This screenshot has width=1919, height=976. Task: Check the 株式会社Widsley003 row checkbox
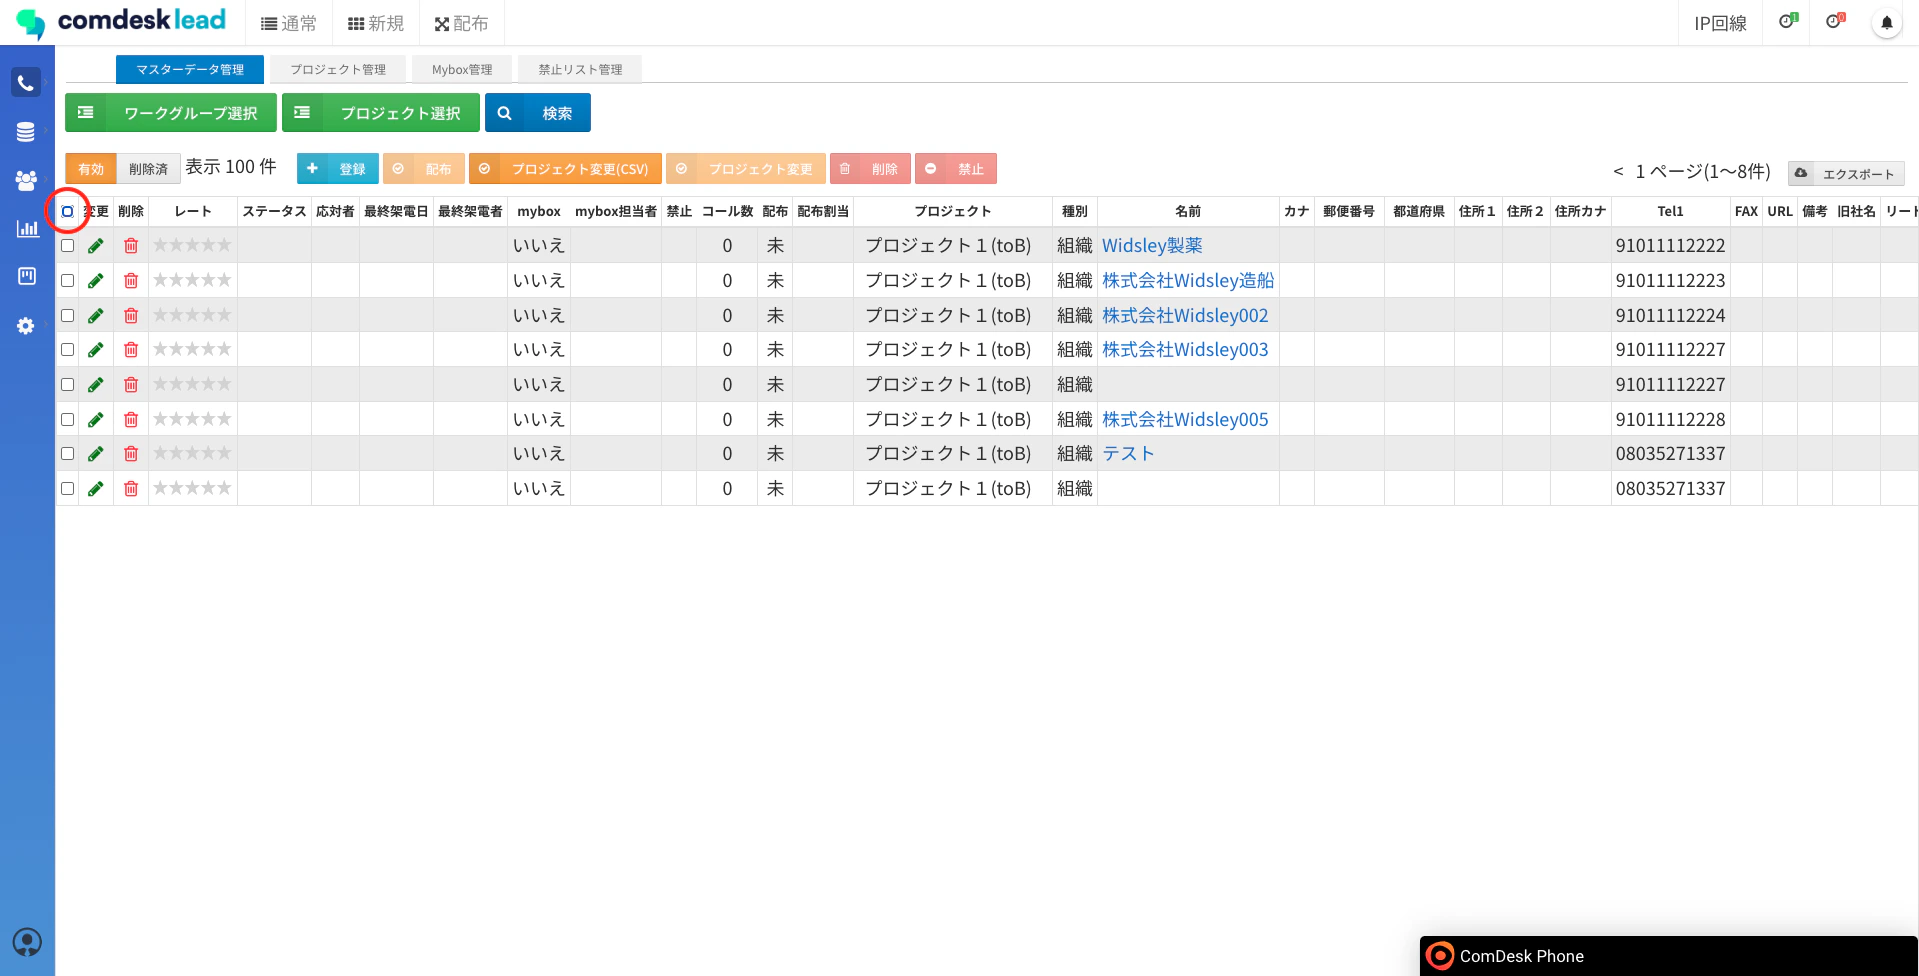point(68,350)
